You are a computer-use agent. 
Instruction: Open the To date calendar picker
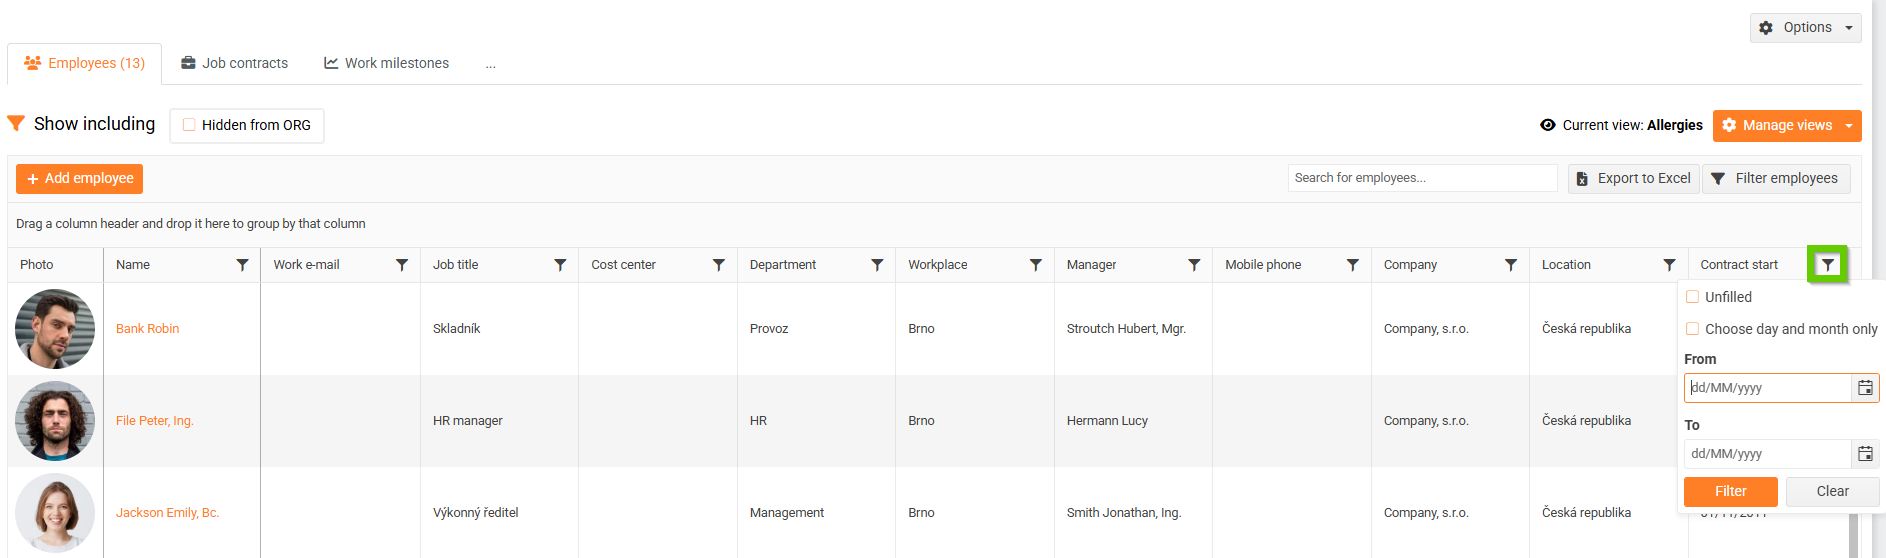[x=1865, y=454]
